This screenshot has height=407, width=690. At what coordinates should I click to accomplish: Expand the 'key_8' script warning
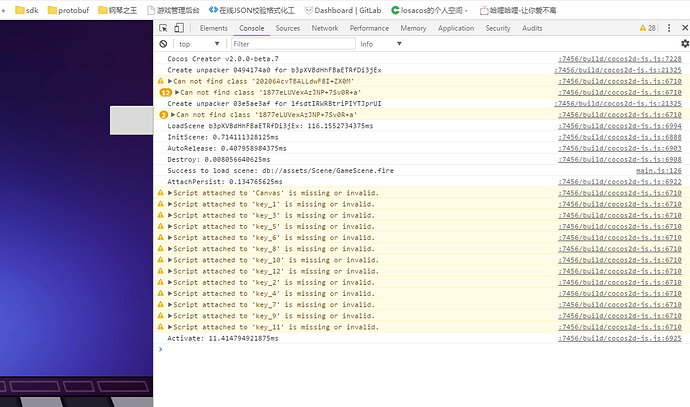[x=169, y=249]
